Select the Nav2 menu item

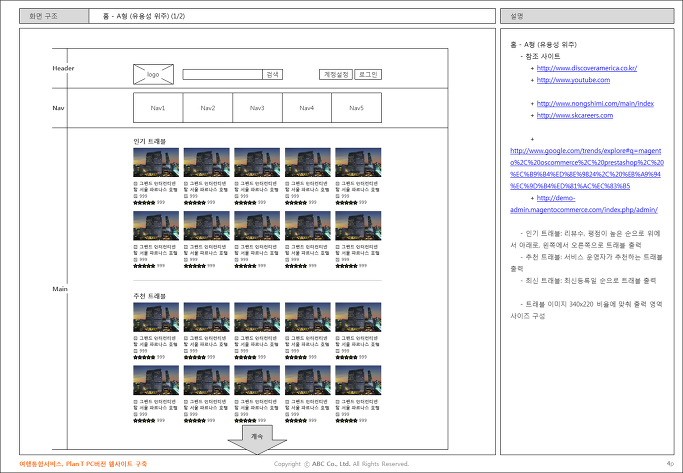point(208,108)
